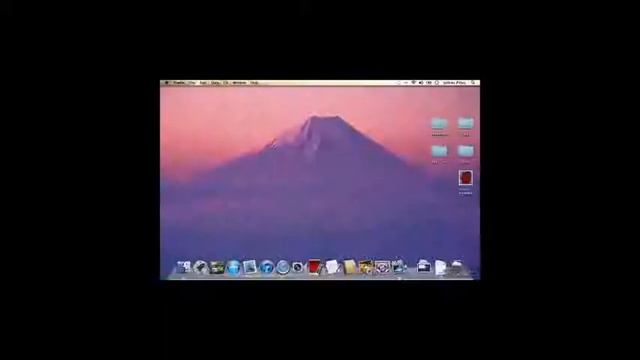Open the Window menu
Image resolution: width=640 pixels, height=360 pixels.
(240, 83)
